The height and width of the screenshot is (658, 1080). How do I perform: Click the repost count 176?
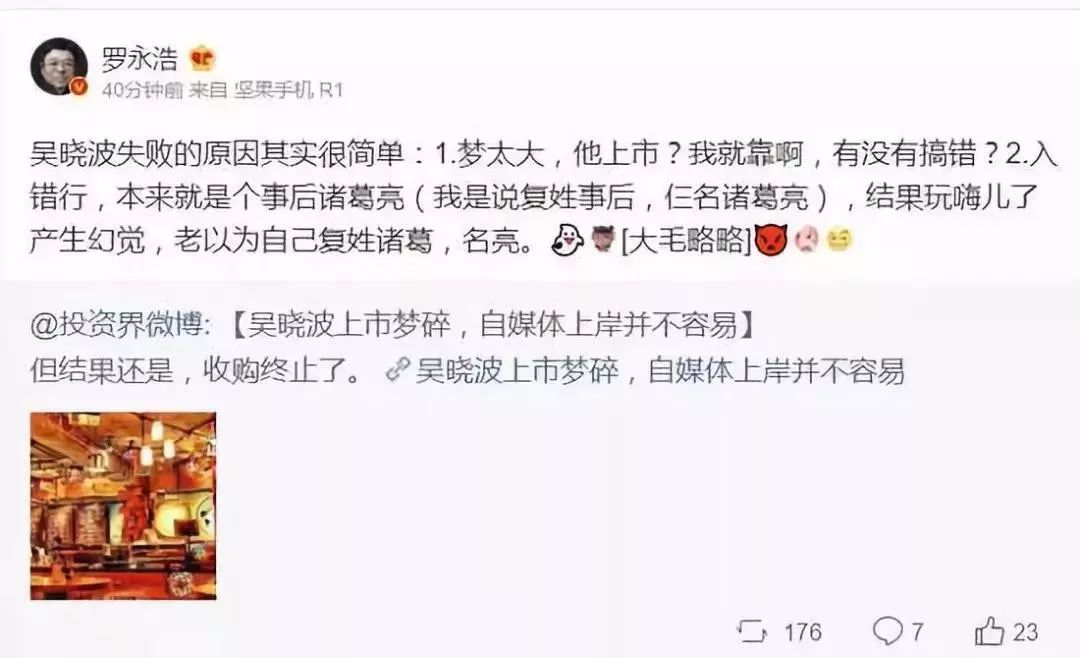803,632
